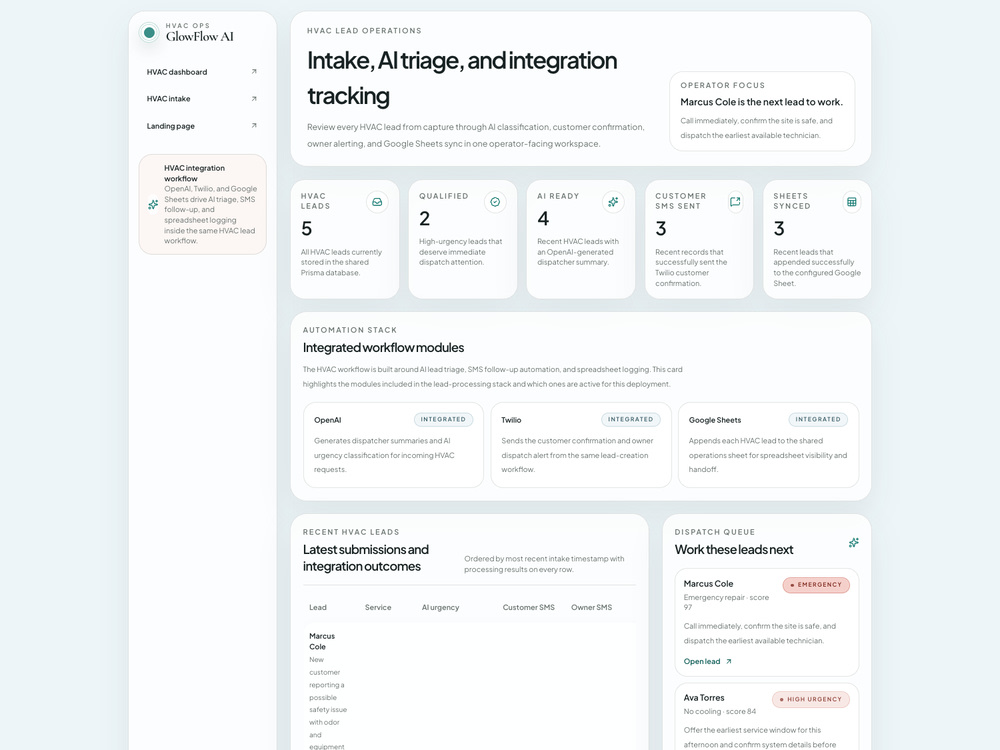1000x750 pixels.
Task: Click the Qualified count 2
Action: tap(425, 219)
